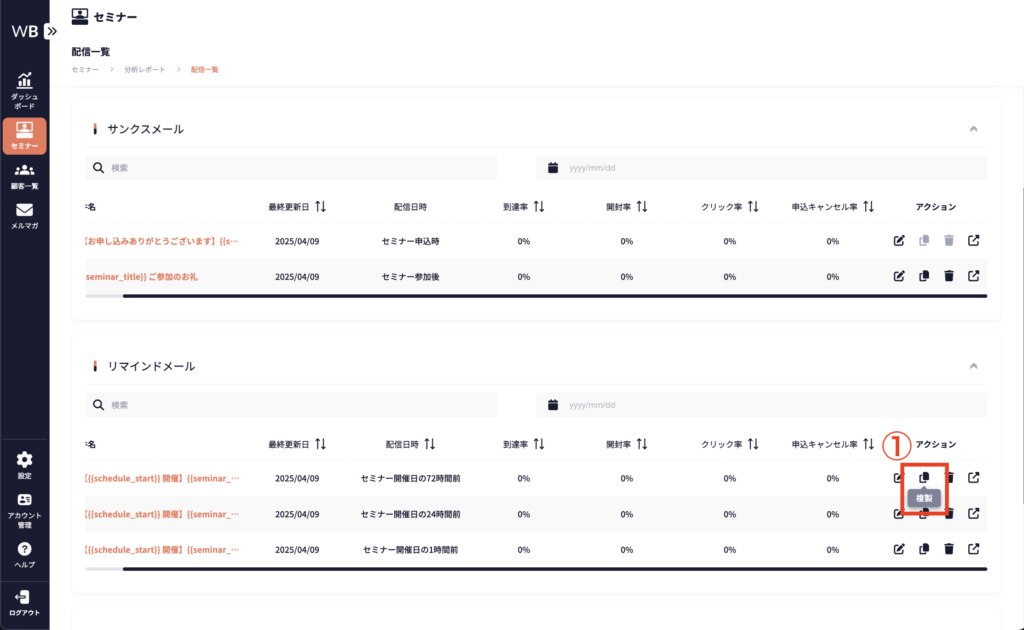Open メルマガ from the sidebar
This screenshot has width=1024, height=630.
tap(24, 215)
